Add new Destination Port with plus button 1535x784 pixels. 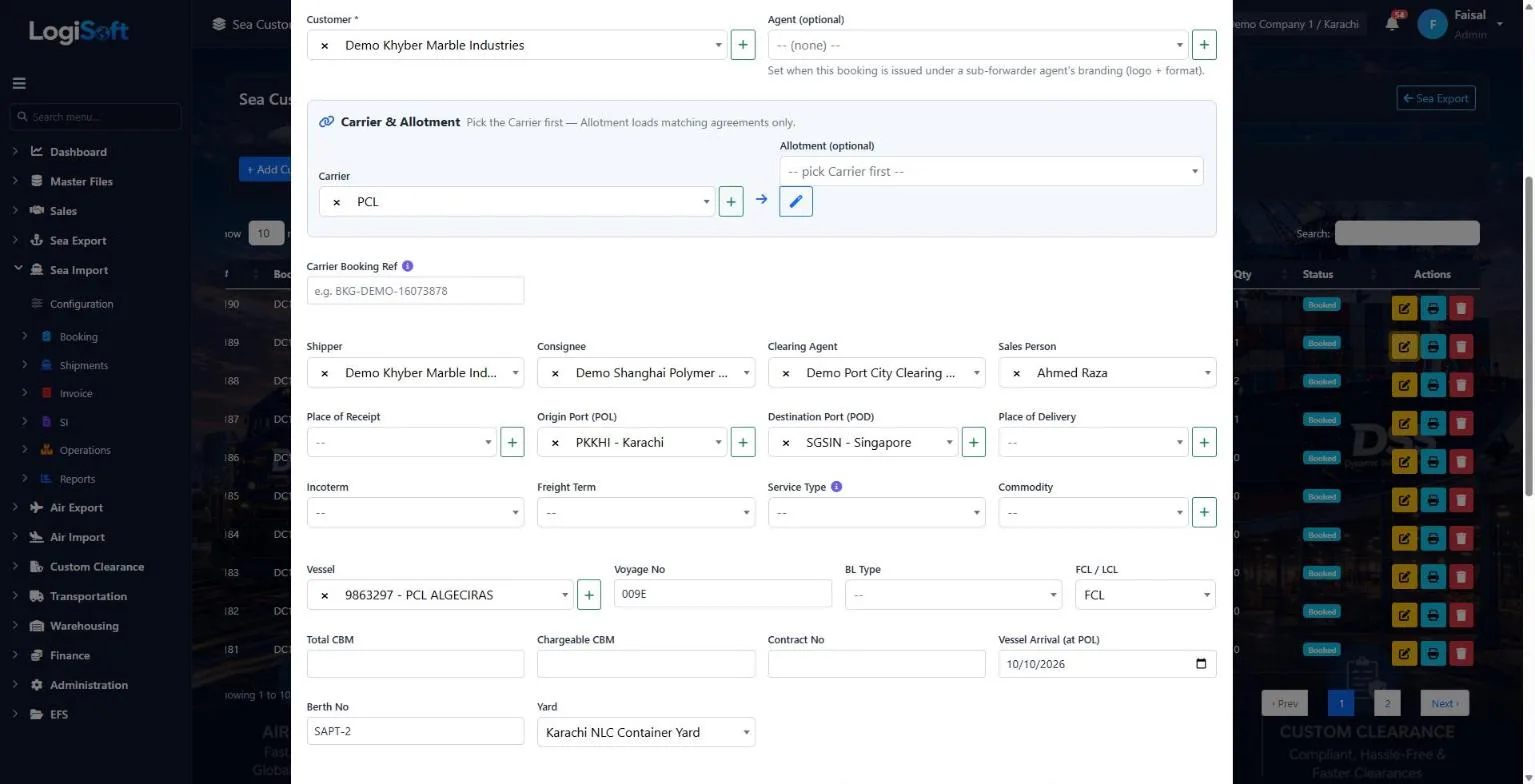974,442
